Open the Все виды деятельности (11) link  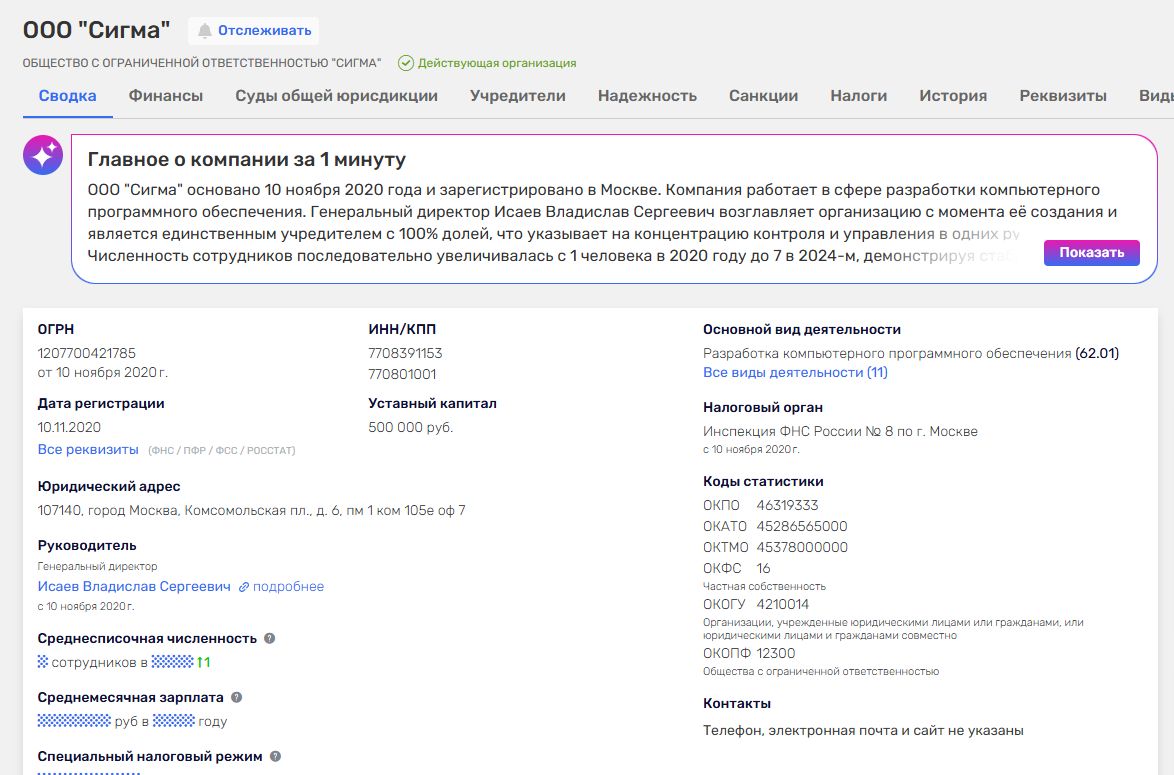click(795, 372)
